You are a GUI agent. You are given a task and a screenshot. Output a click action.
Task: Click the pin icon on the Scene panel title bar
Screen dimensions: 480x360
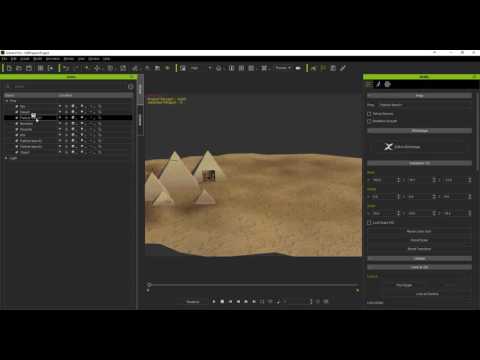(132, 77)
